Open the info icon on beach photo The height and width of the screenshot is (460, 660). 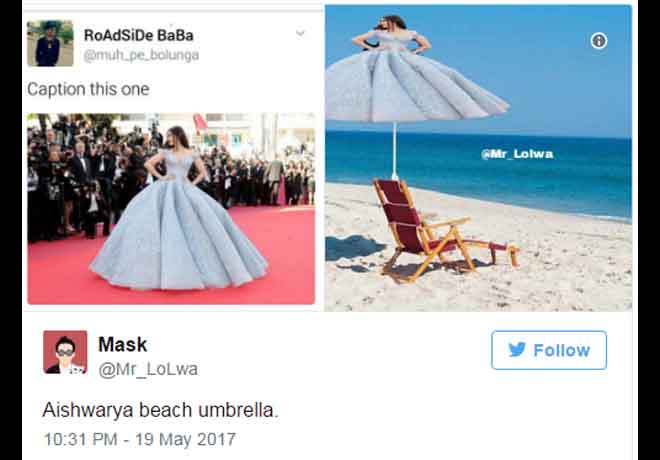tap(599, 41)
